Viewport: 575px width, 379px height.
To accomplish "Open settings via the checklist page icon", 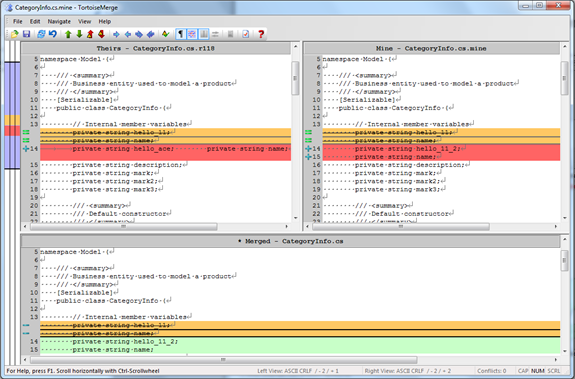I will point(246,34).
